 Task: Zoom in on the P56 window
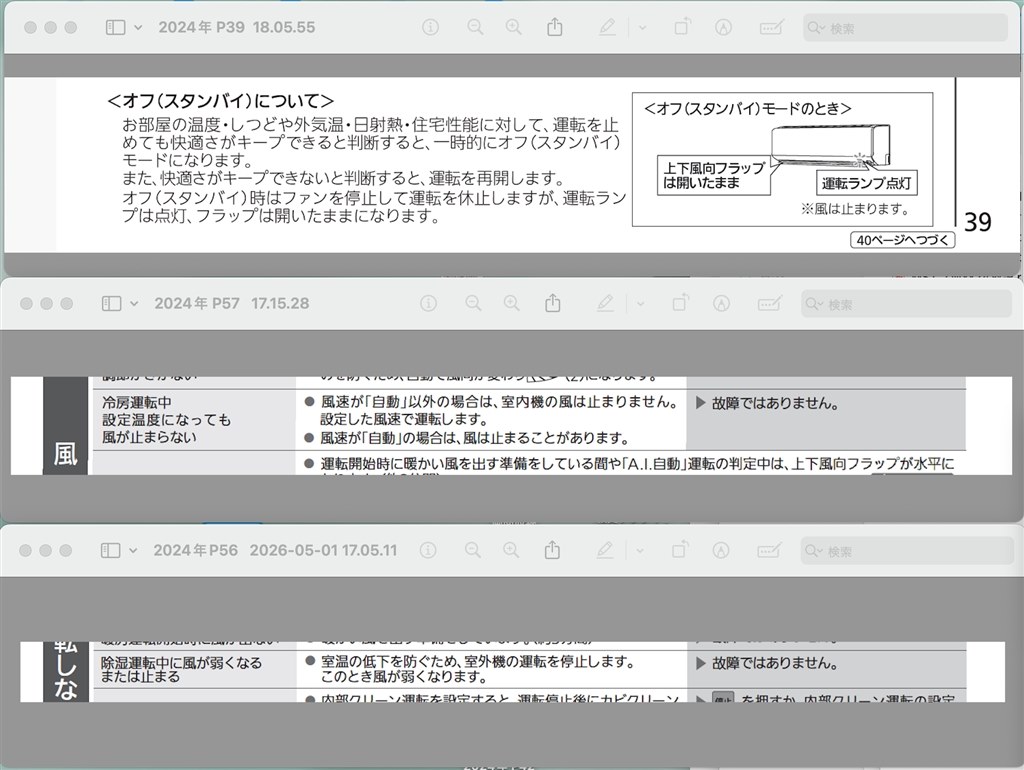tap(511, 551)
